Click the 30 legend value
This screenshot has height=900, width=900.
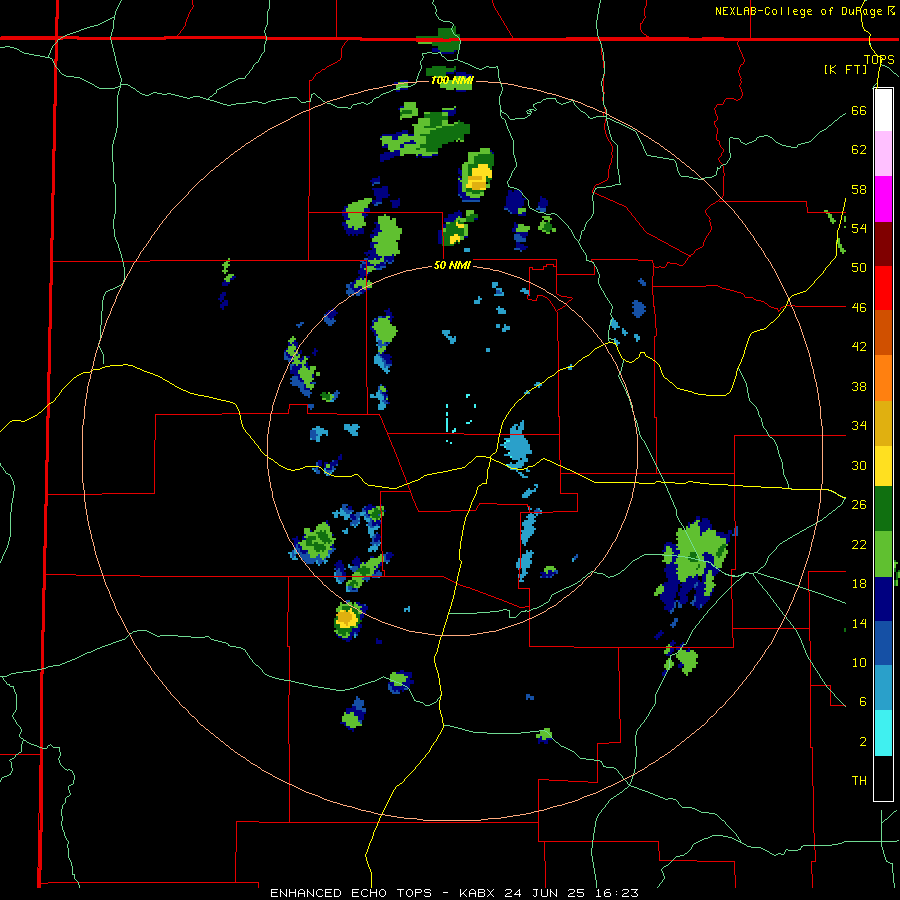coord(859,465)
